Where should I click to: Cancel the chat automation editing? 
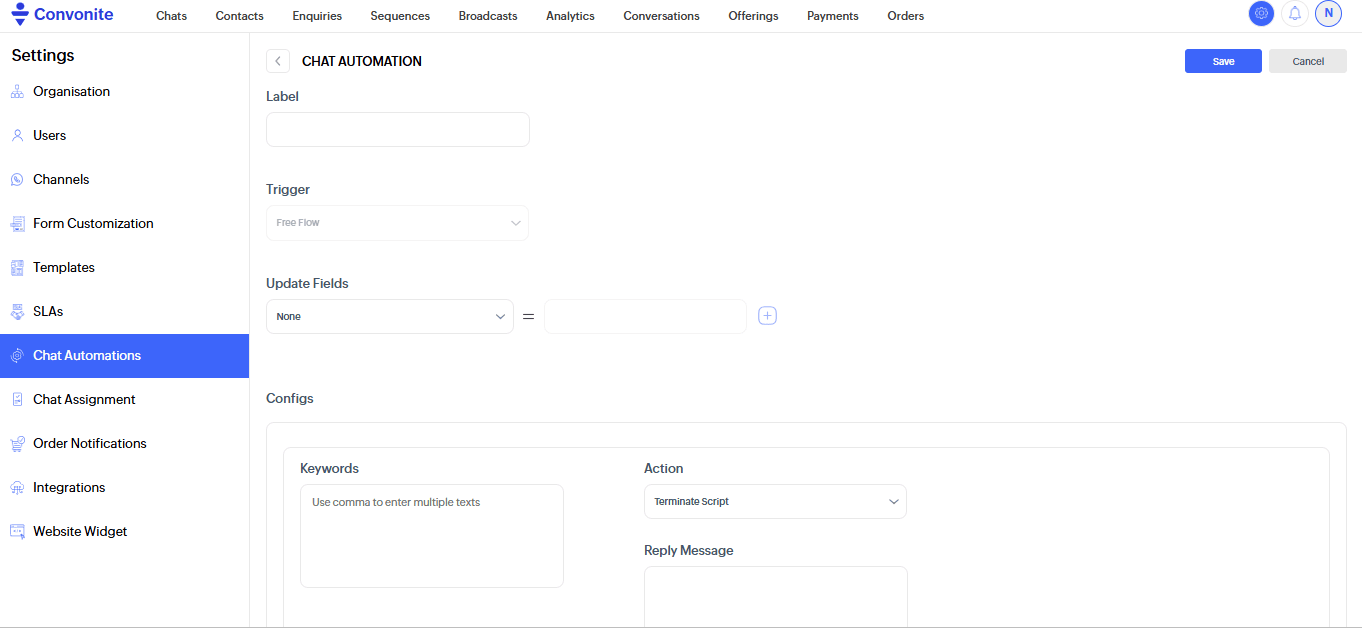[1308, 61]
